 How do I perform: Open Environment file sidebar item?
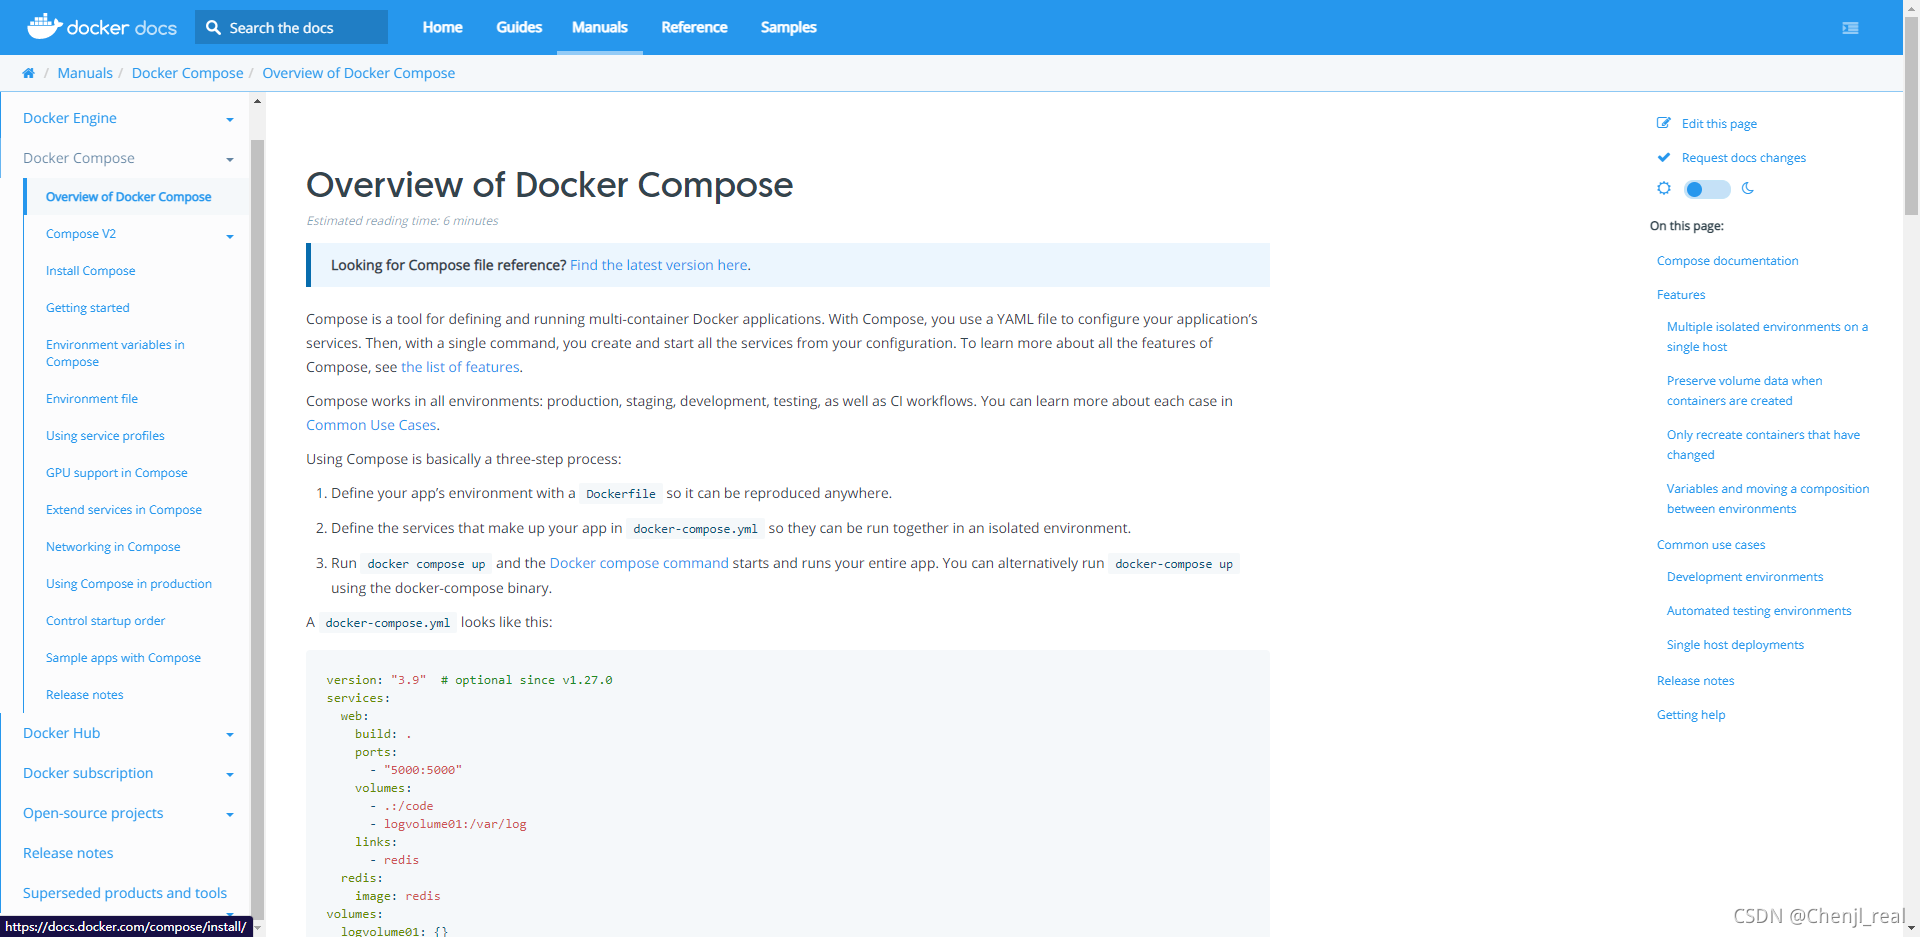click(92, 399)
